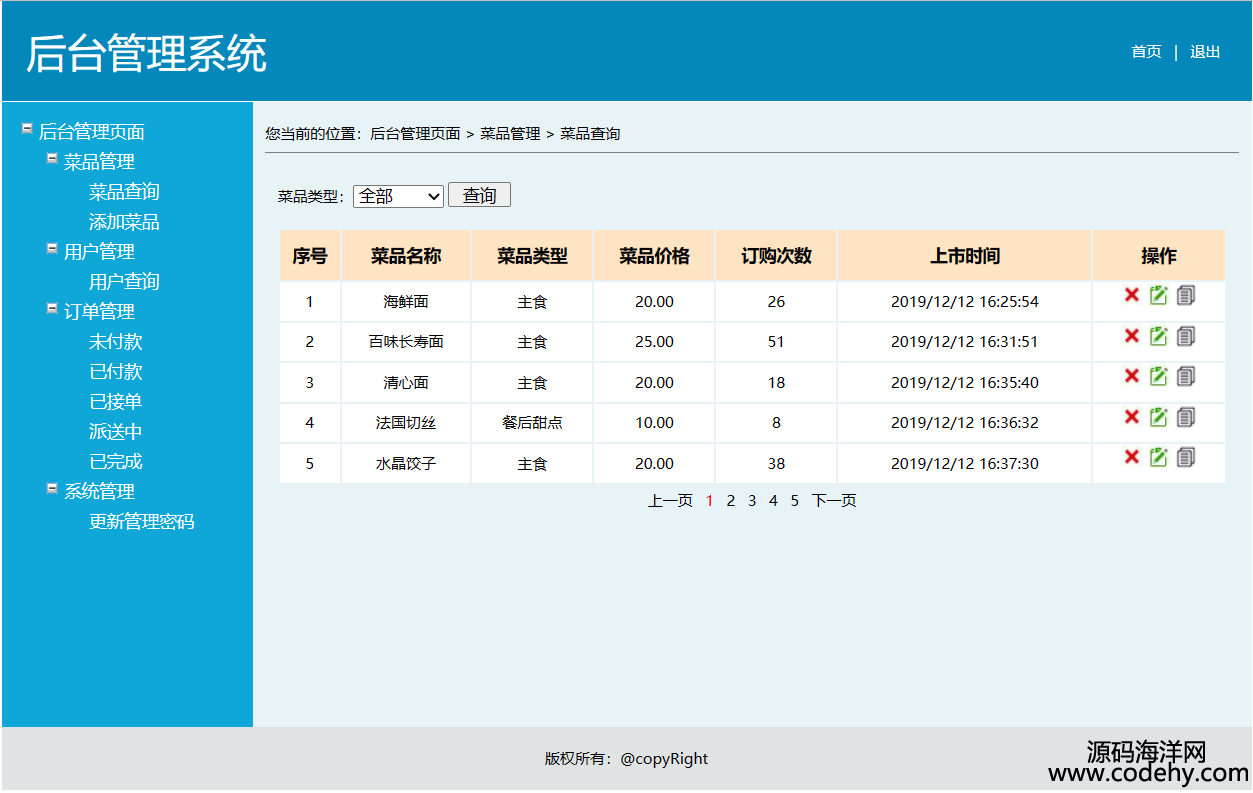Open 派送中 orders in sidebar
This screenshot has width=1253, height=793.
(116, 432)
